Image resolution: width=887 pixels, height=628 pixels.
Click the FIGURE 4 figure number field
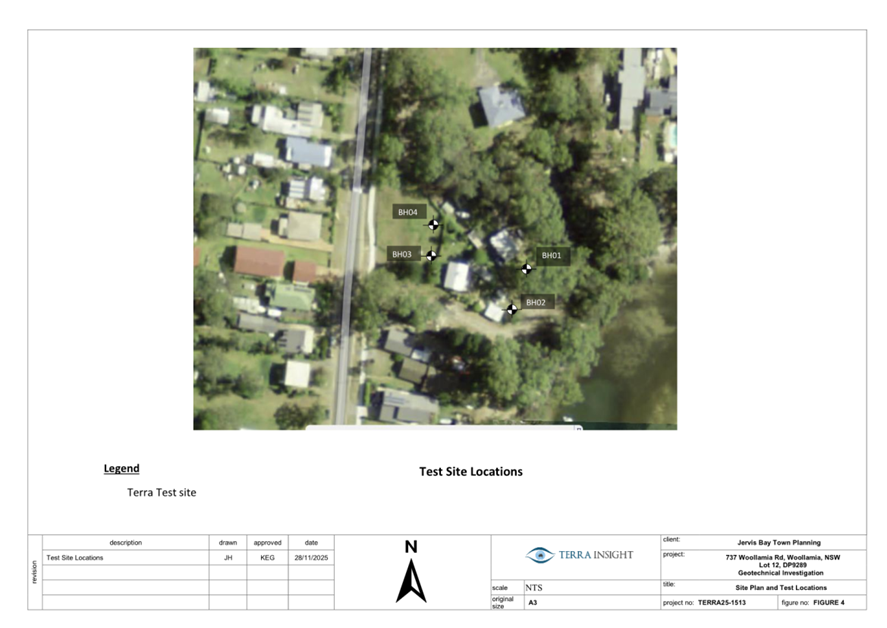829,603
